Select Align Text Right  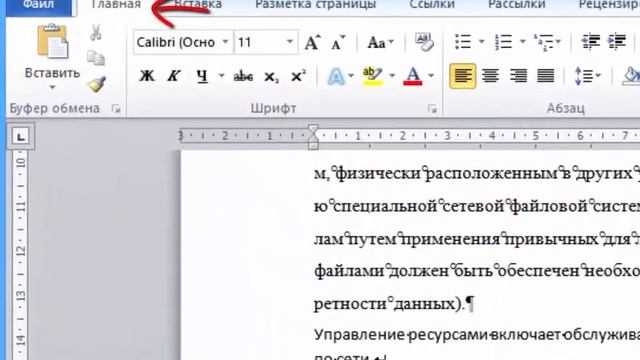(x=518, y=76)
